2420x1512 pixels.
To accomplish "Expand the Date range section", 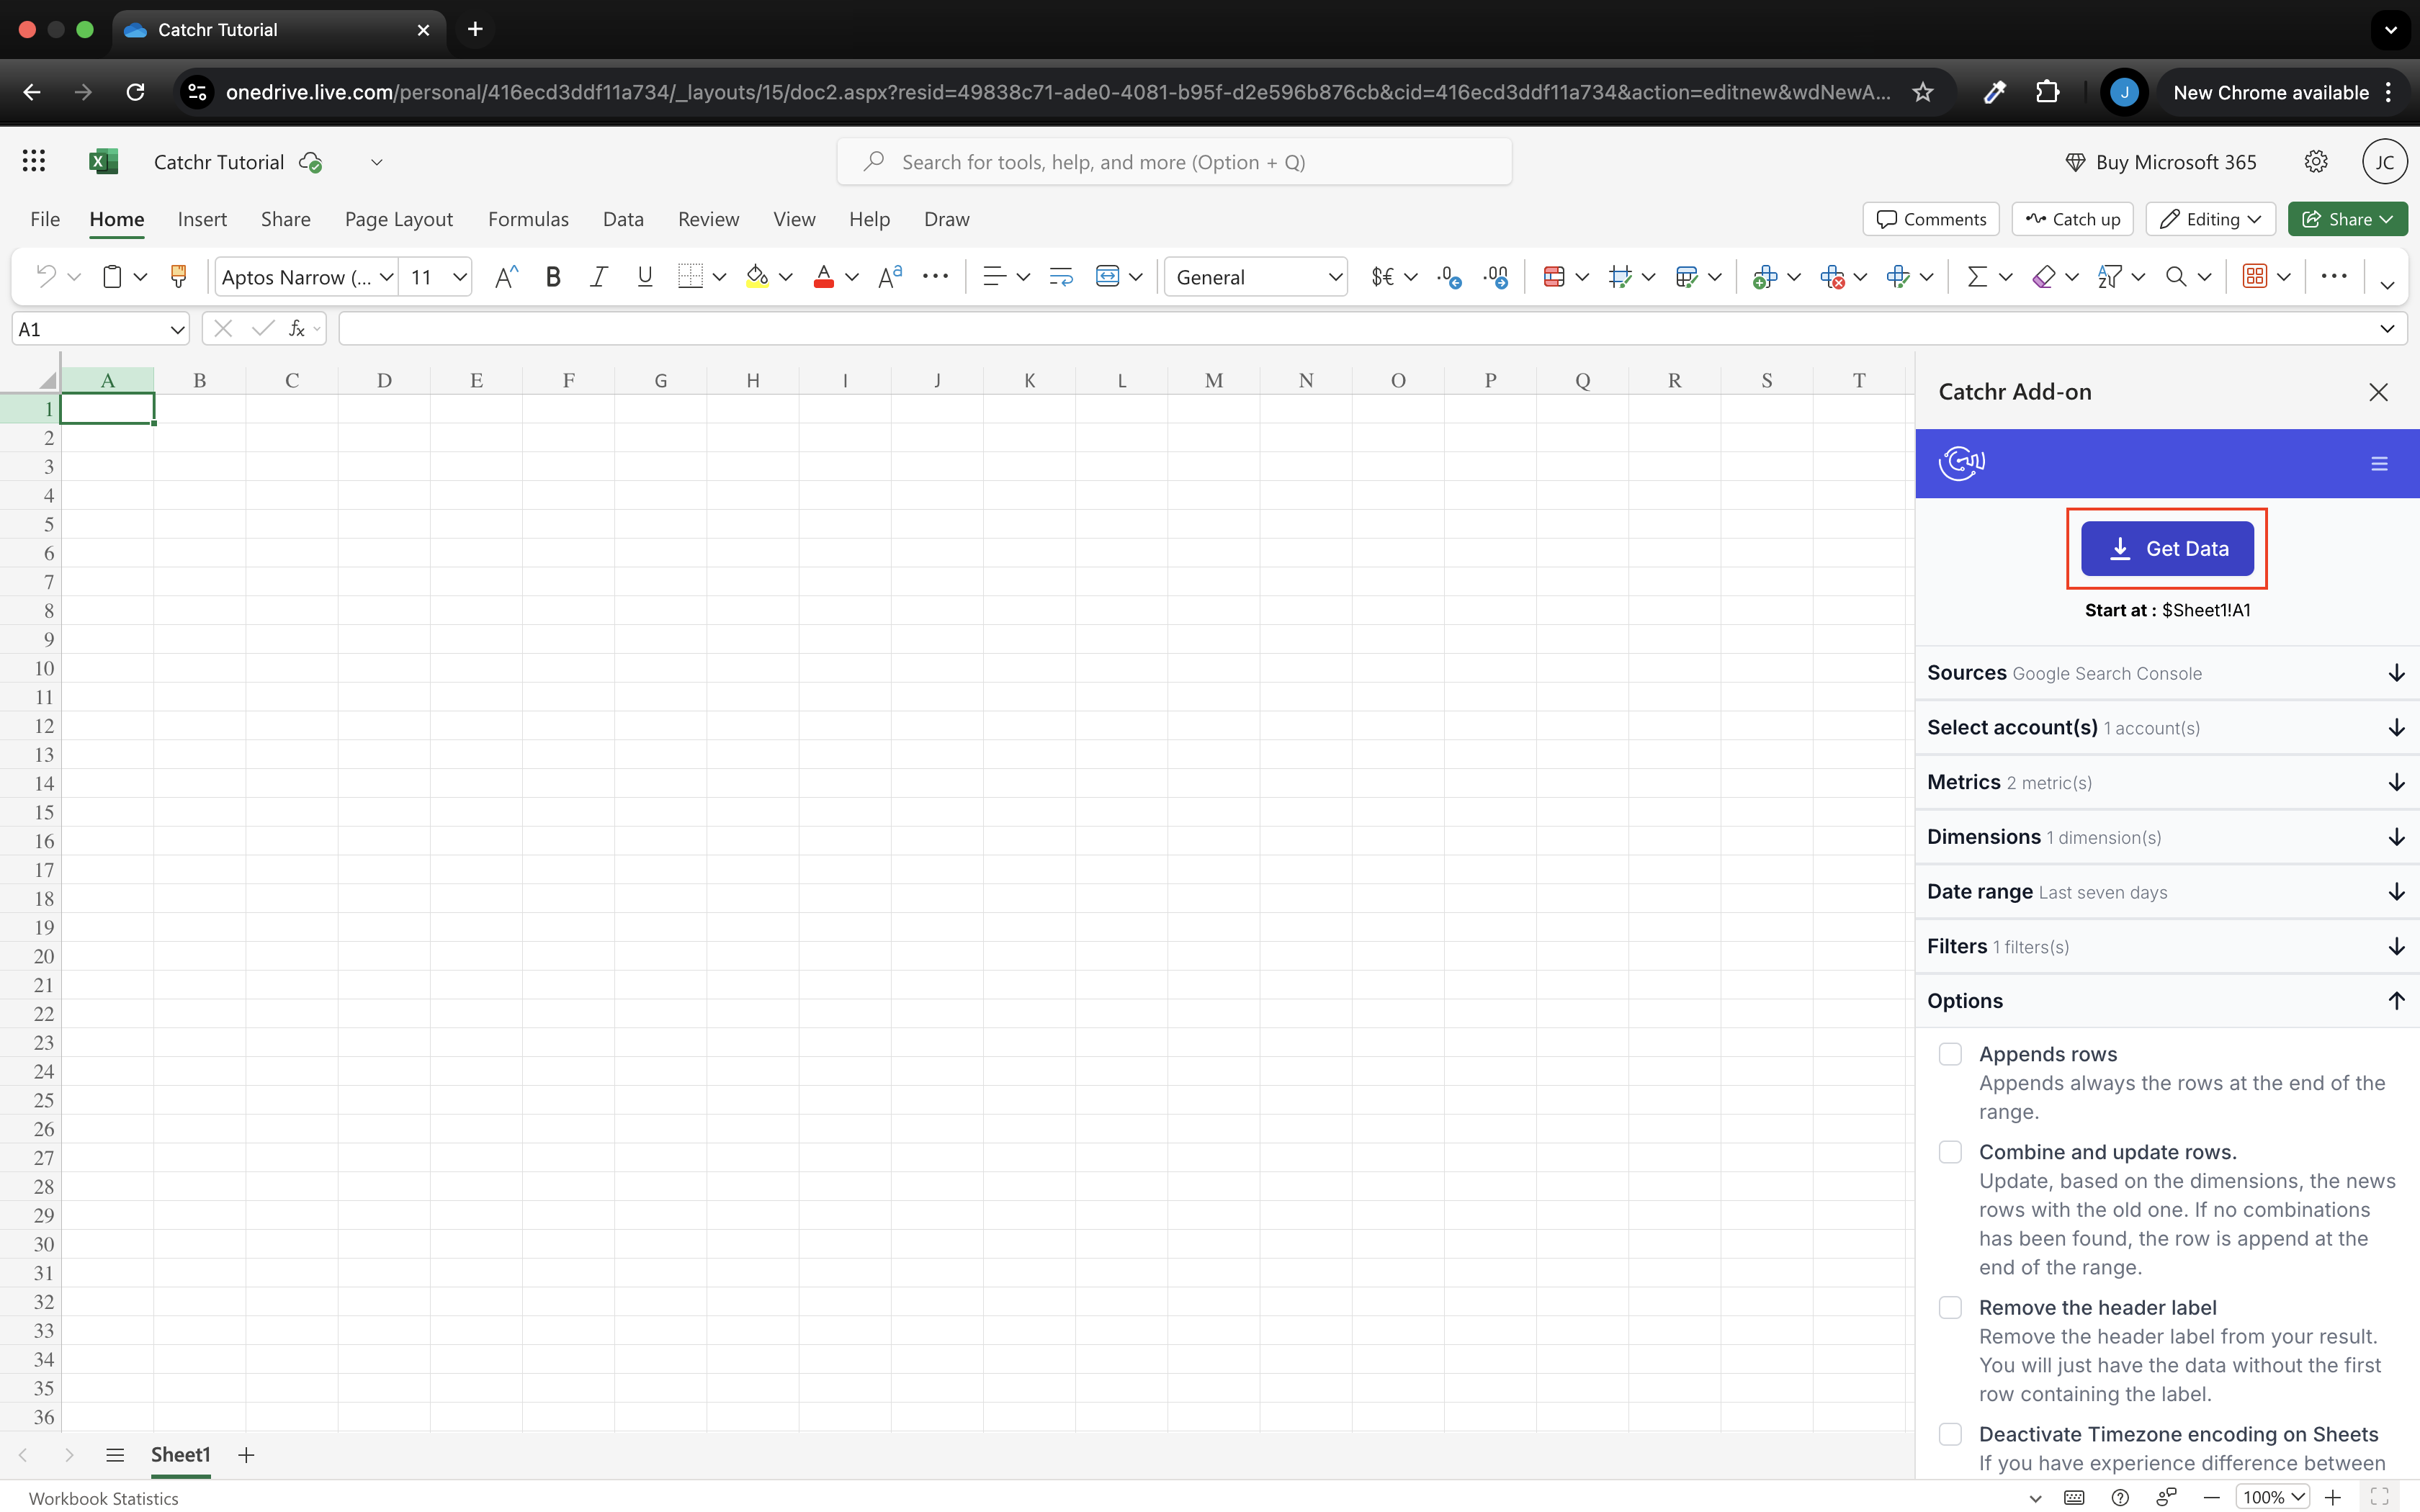I will [2167, 892].
